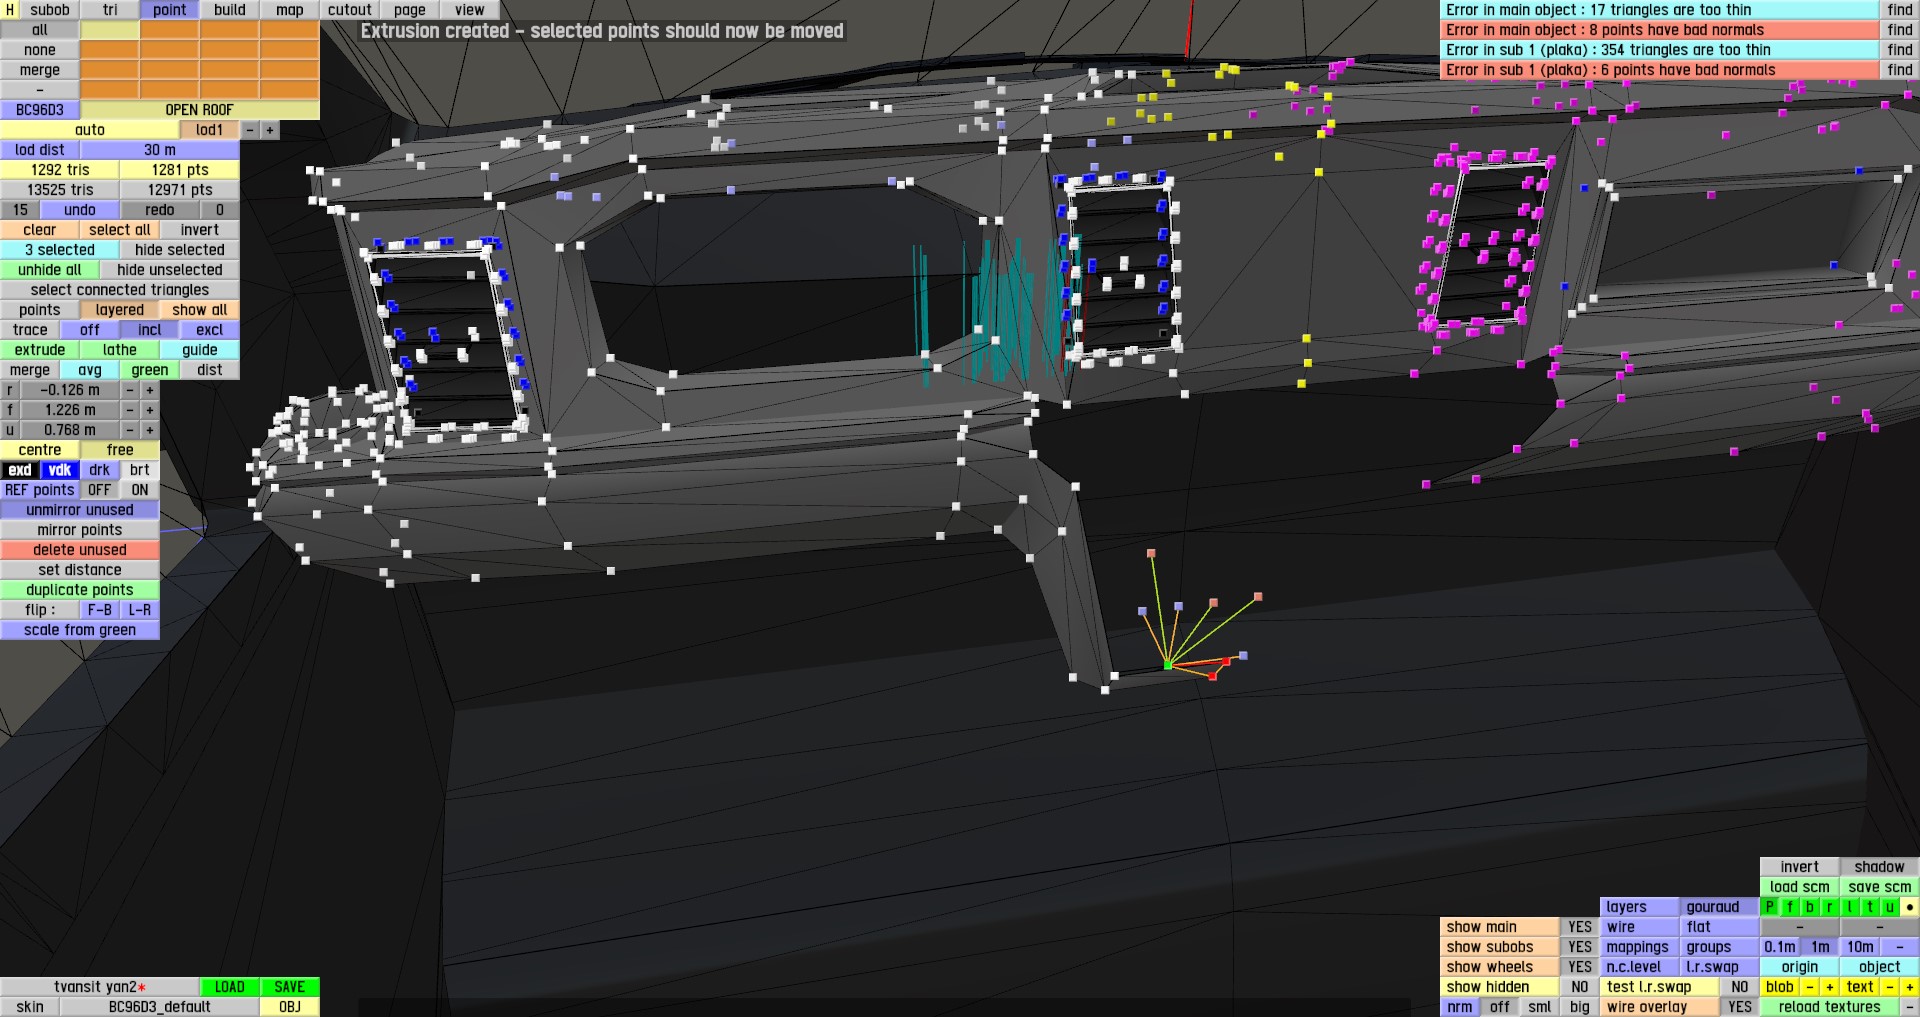Select the r (right) view button

pos(1830,907)
